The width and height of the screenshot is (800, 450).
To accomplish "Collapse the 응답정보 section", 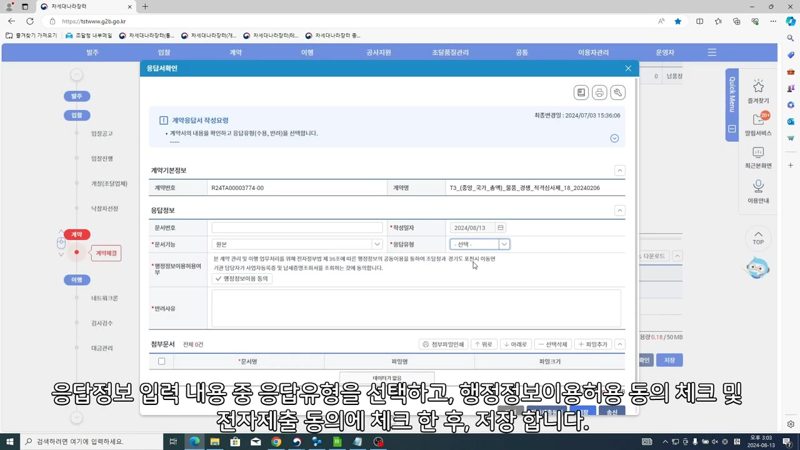I will 619,210.
